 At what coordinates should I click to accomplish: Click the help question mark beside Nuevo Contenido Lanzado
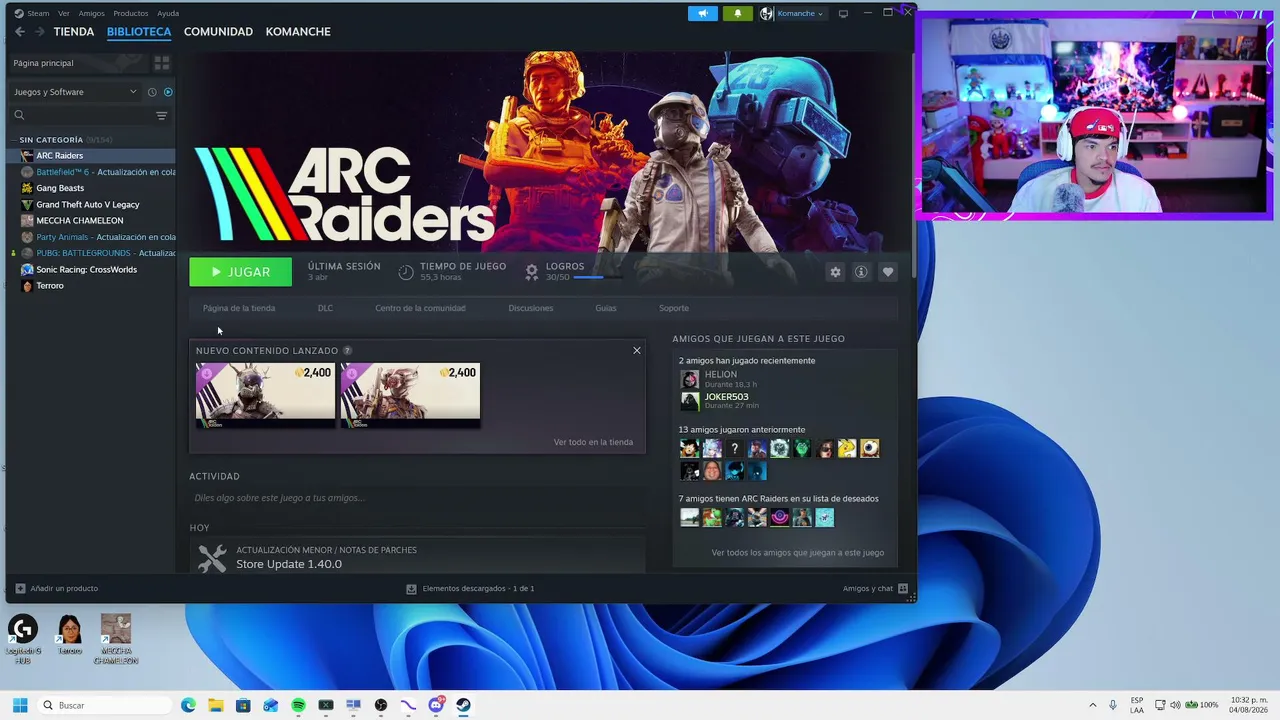coord(347,351)
